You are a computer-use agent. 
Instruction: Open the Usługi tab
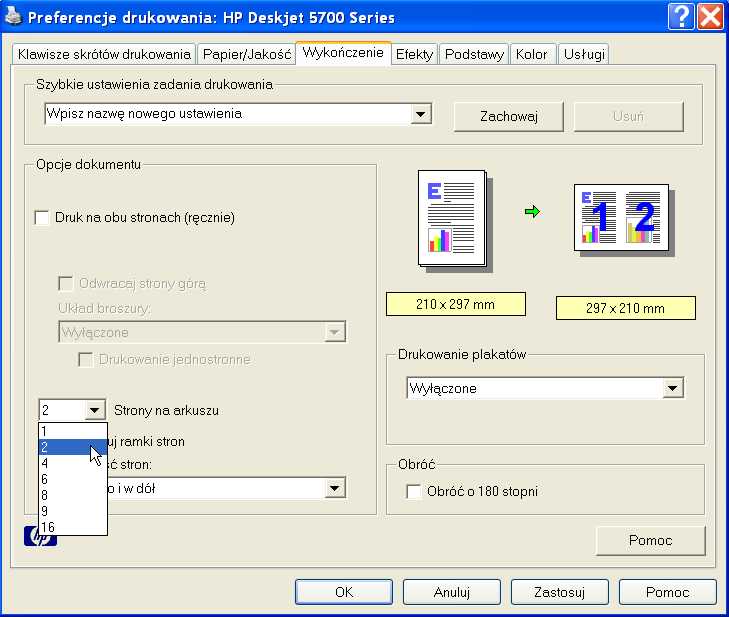pyautogui.click(x=583, y=54)
